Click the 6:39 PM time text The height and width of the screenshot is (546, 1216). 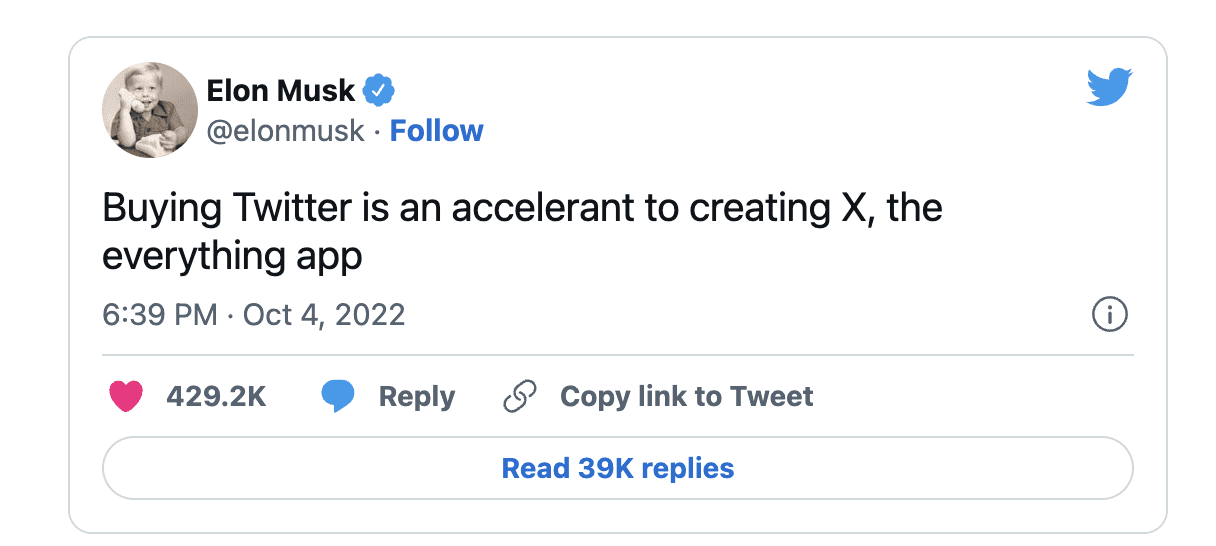pos(160,315)
